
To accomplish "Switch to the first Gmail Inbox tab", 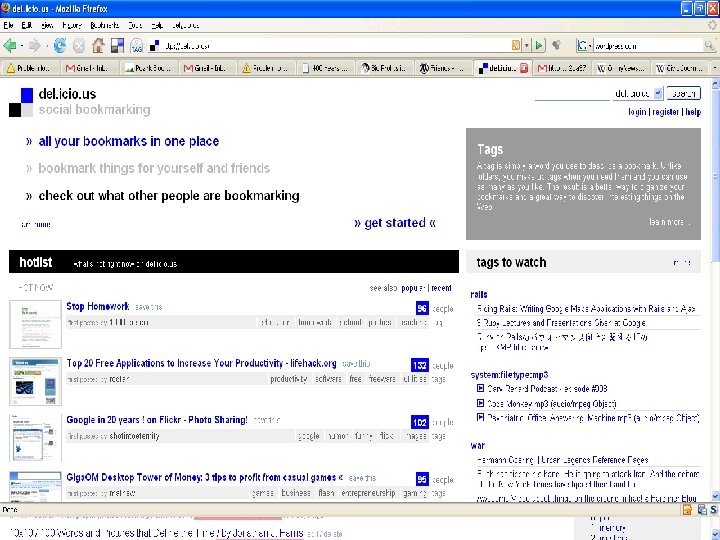I will [90, 68].
